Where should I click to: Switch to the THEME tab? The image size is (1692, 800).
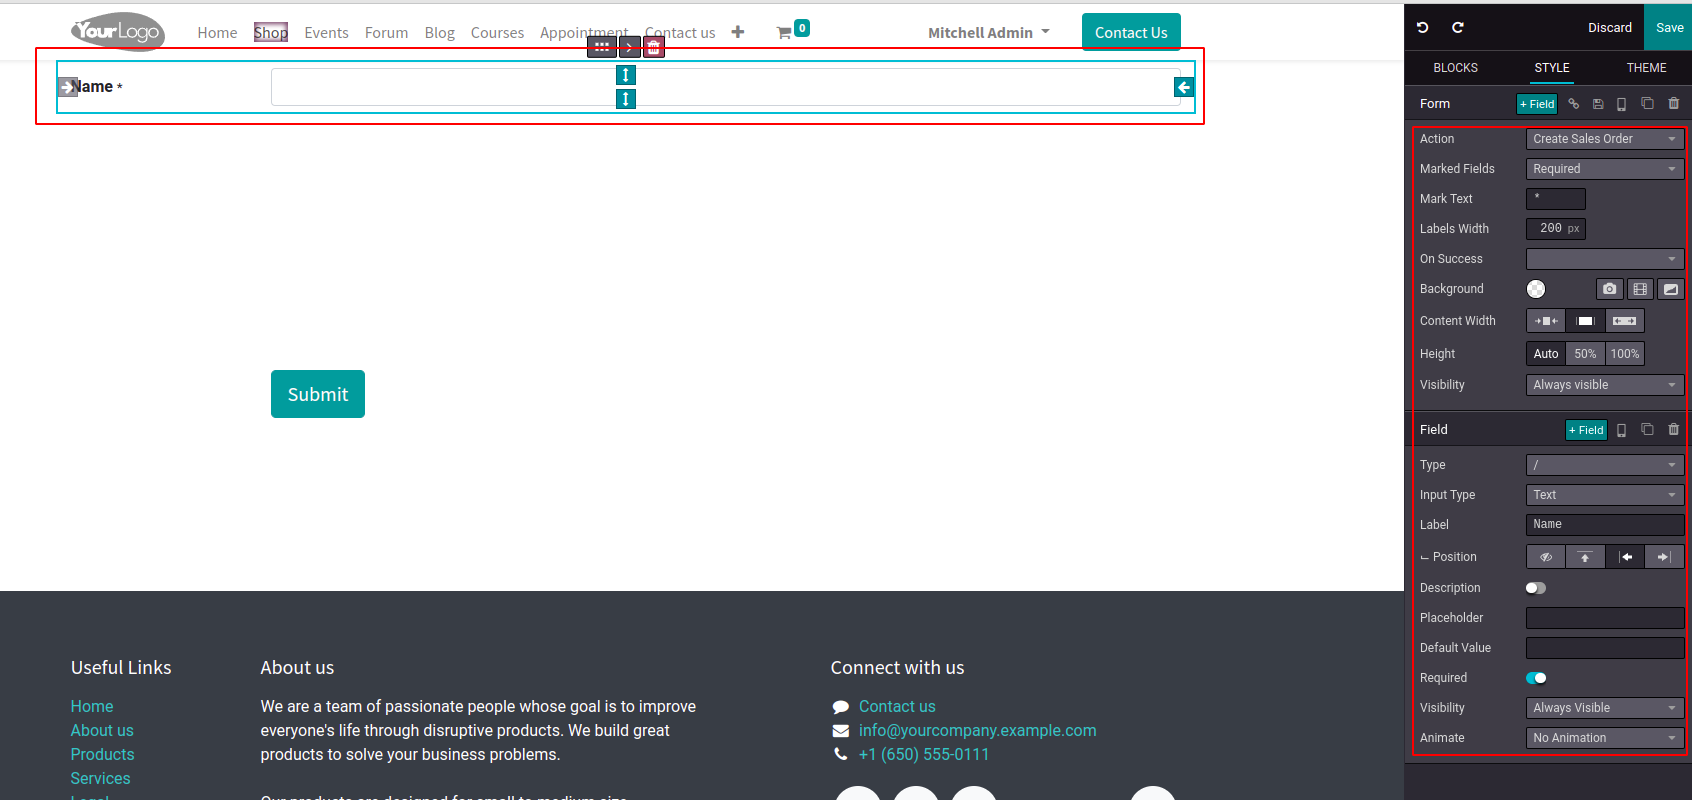tap(1646, 68)
